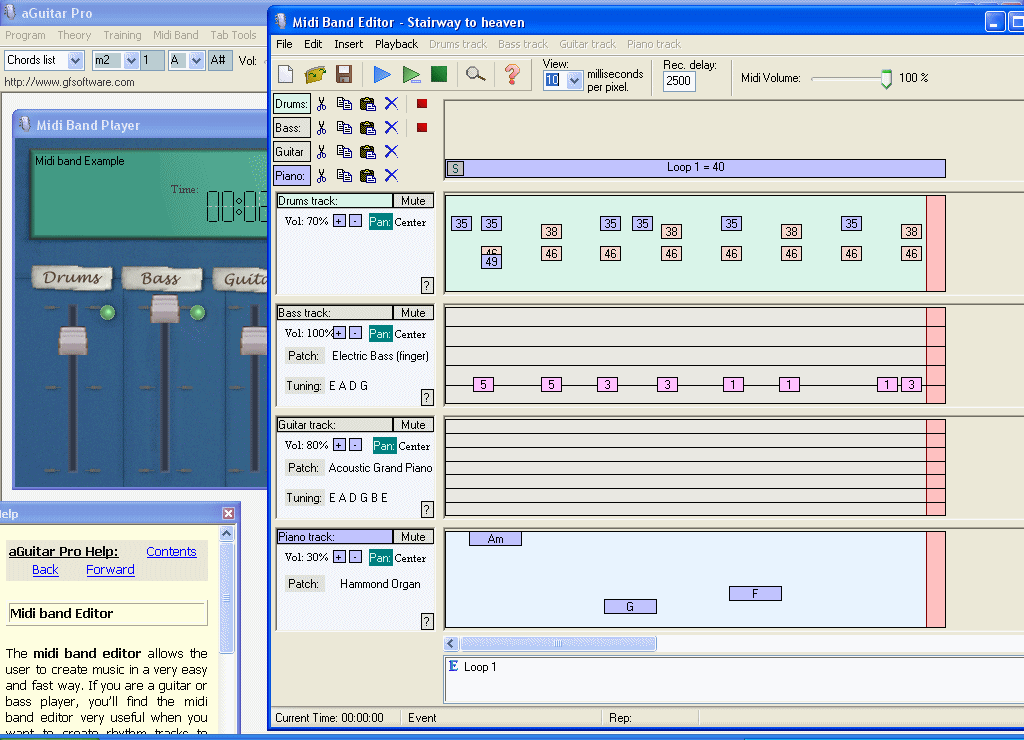Toggle Pan setting on Piano track
1024x740 pixels.
(x=380, y=558)
